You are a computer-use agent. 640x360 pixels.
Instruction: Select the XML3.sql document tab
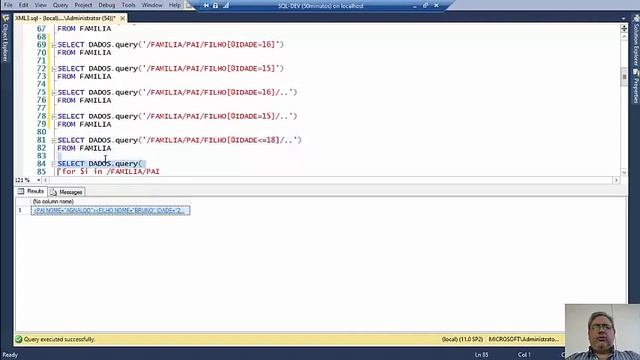[65, 18]
